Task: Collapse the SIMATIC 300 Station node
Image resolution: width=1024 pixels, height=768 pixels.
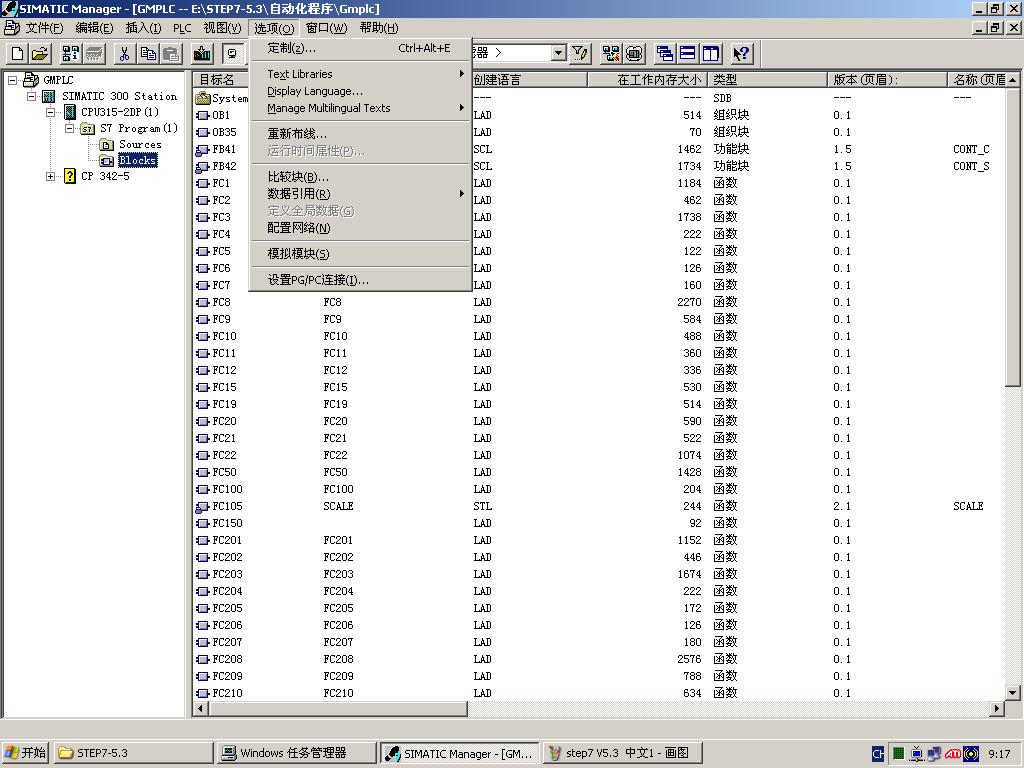Action: coord(31,97)
